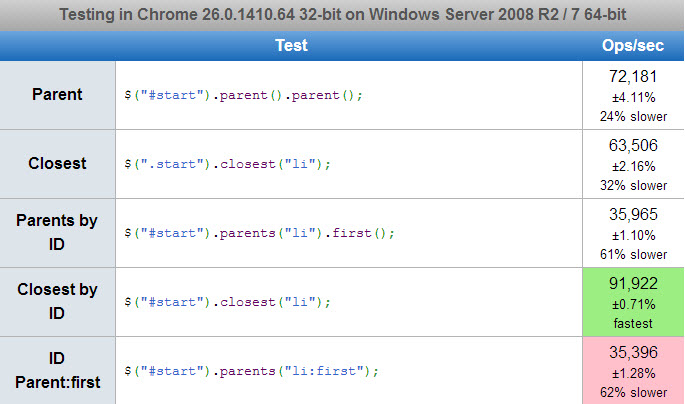Viewport: 685px width, 404px height.
Task: Click the pink 62% slower result cell
Action: click(633, 371)
